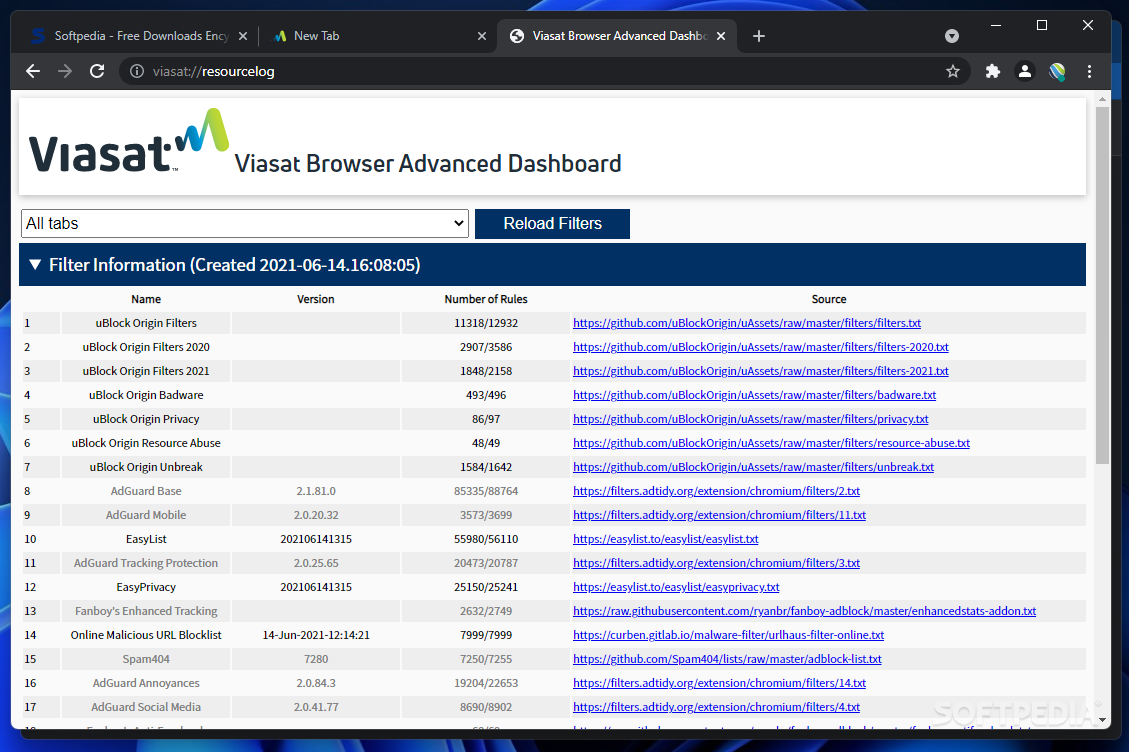
Task: Click version value 2.1.81.0
Action: click(x=316, y=491)
